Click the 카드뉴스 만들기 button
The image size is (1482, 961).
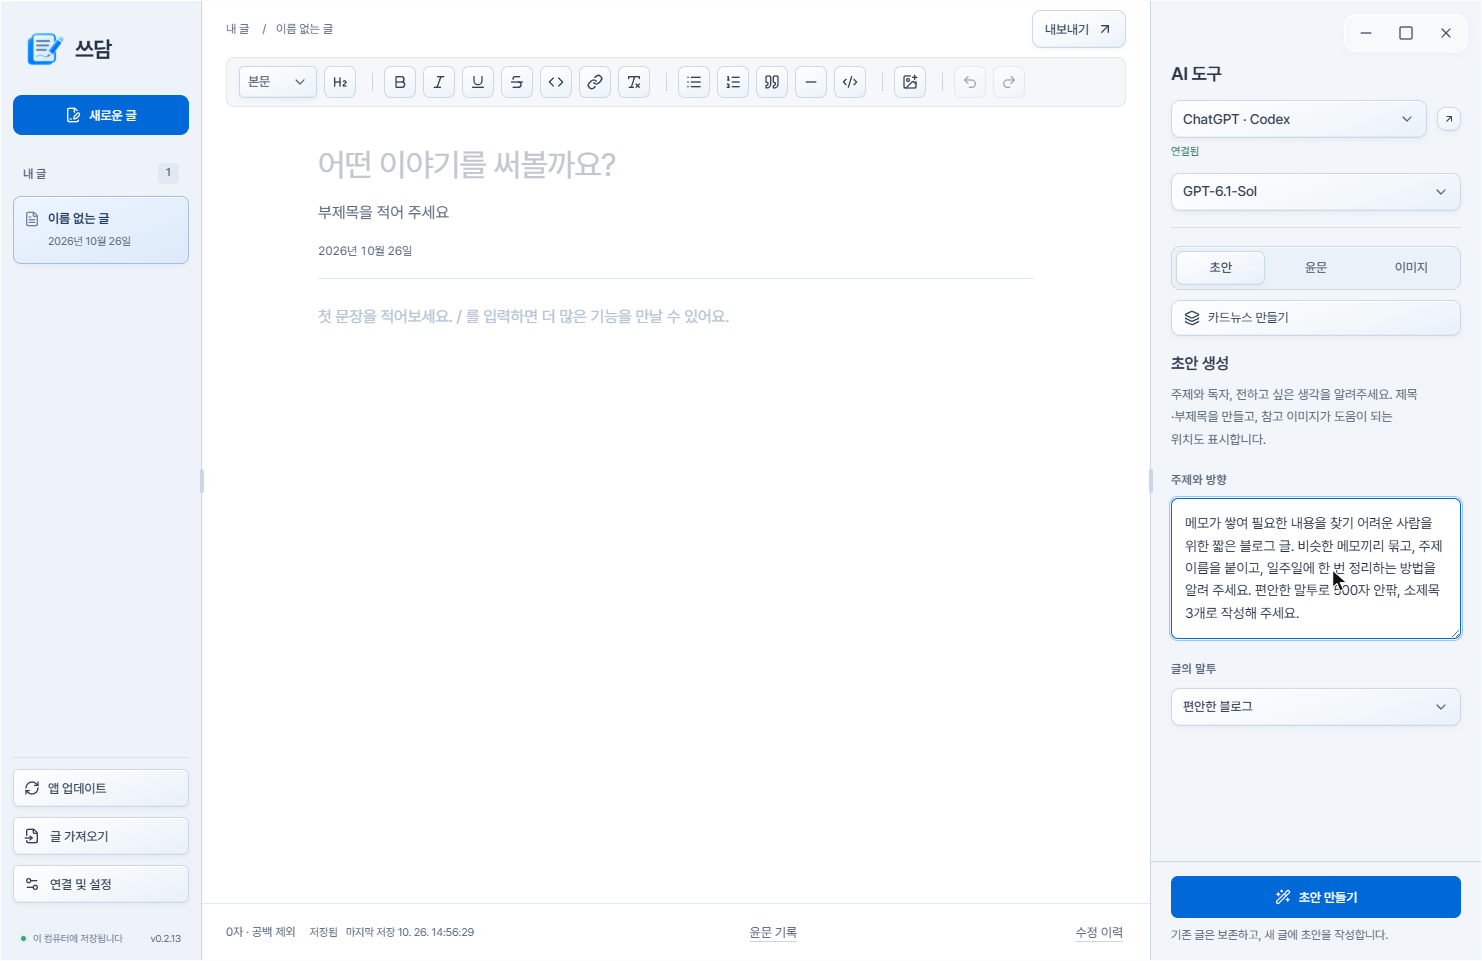(1316, 318)
